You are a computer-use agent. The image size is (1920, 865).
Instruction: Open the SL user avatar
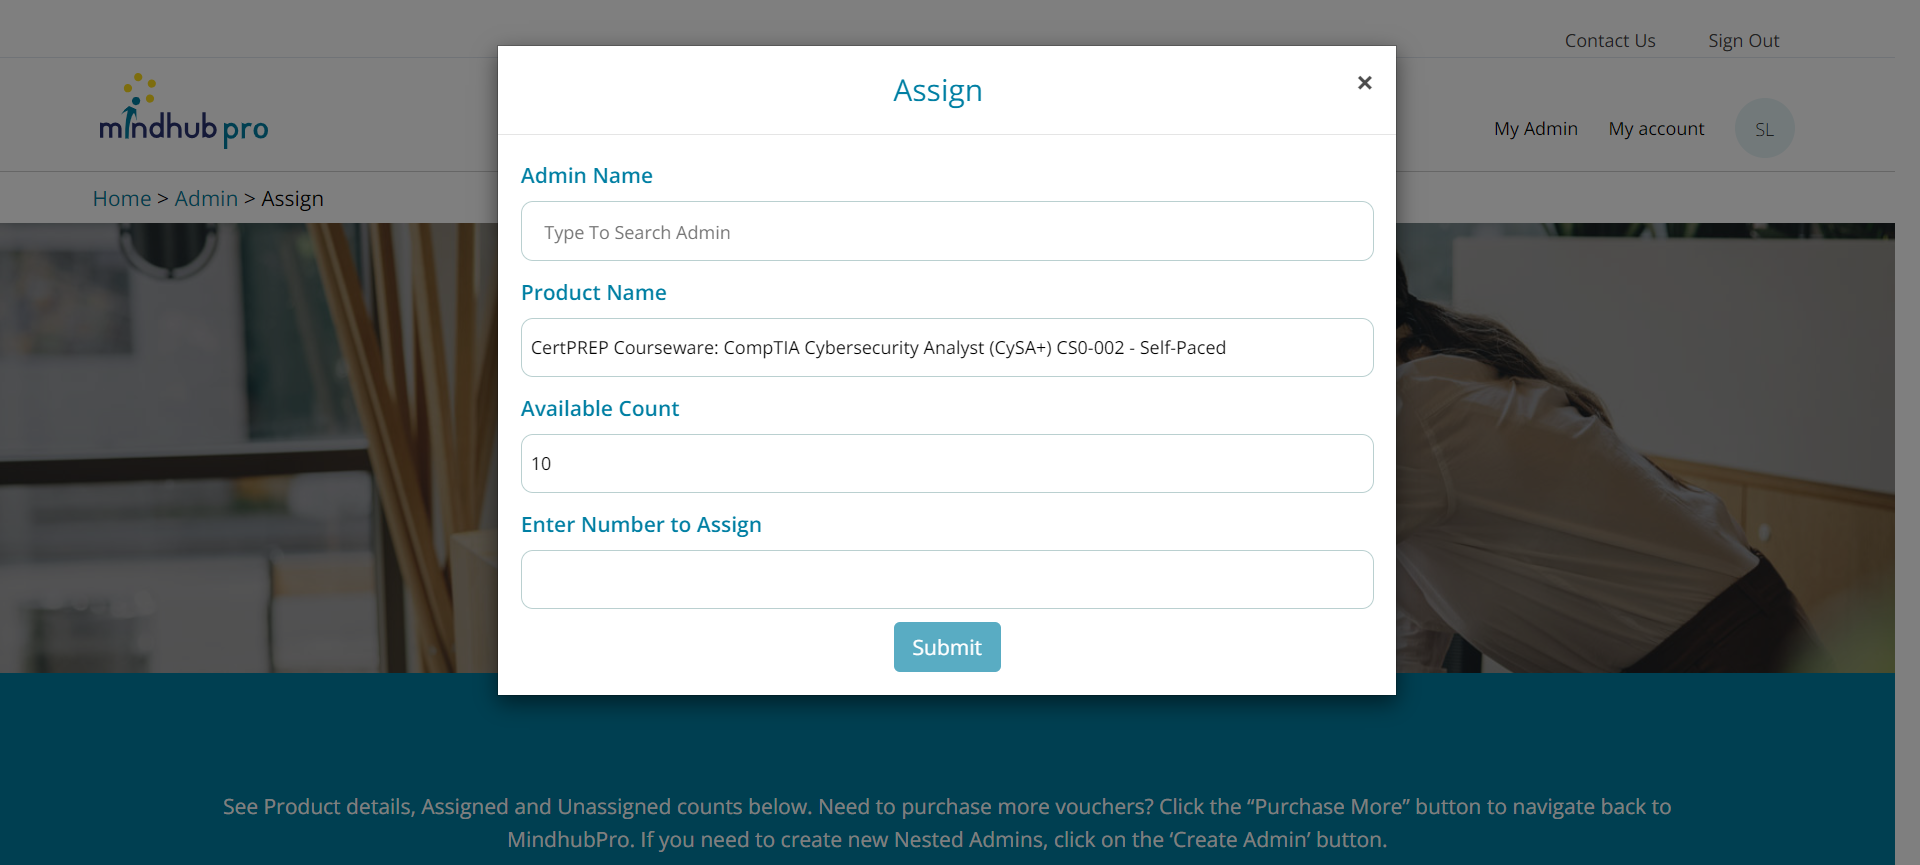point(1764,129)
